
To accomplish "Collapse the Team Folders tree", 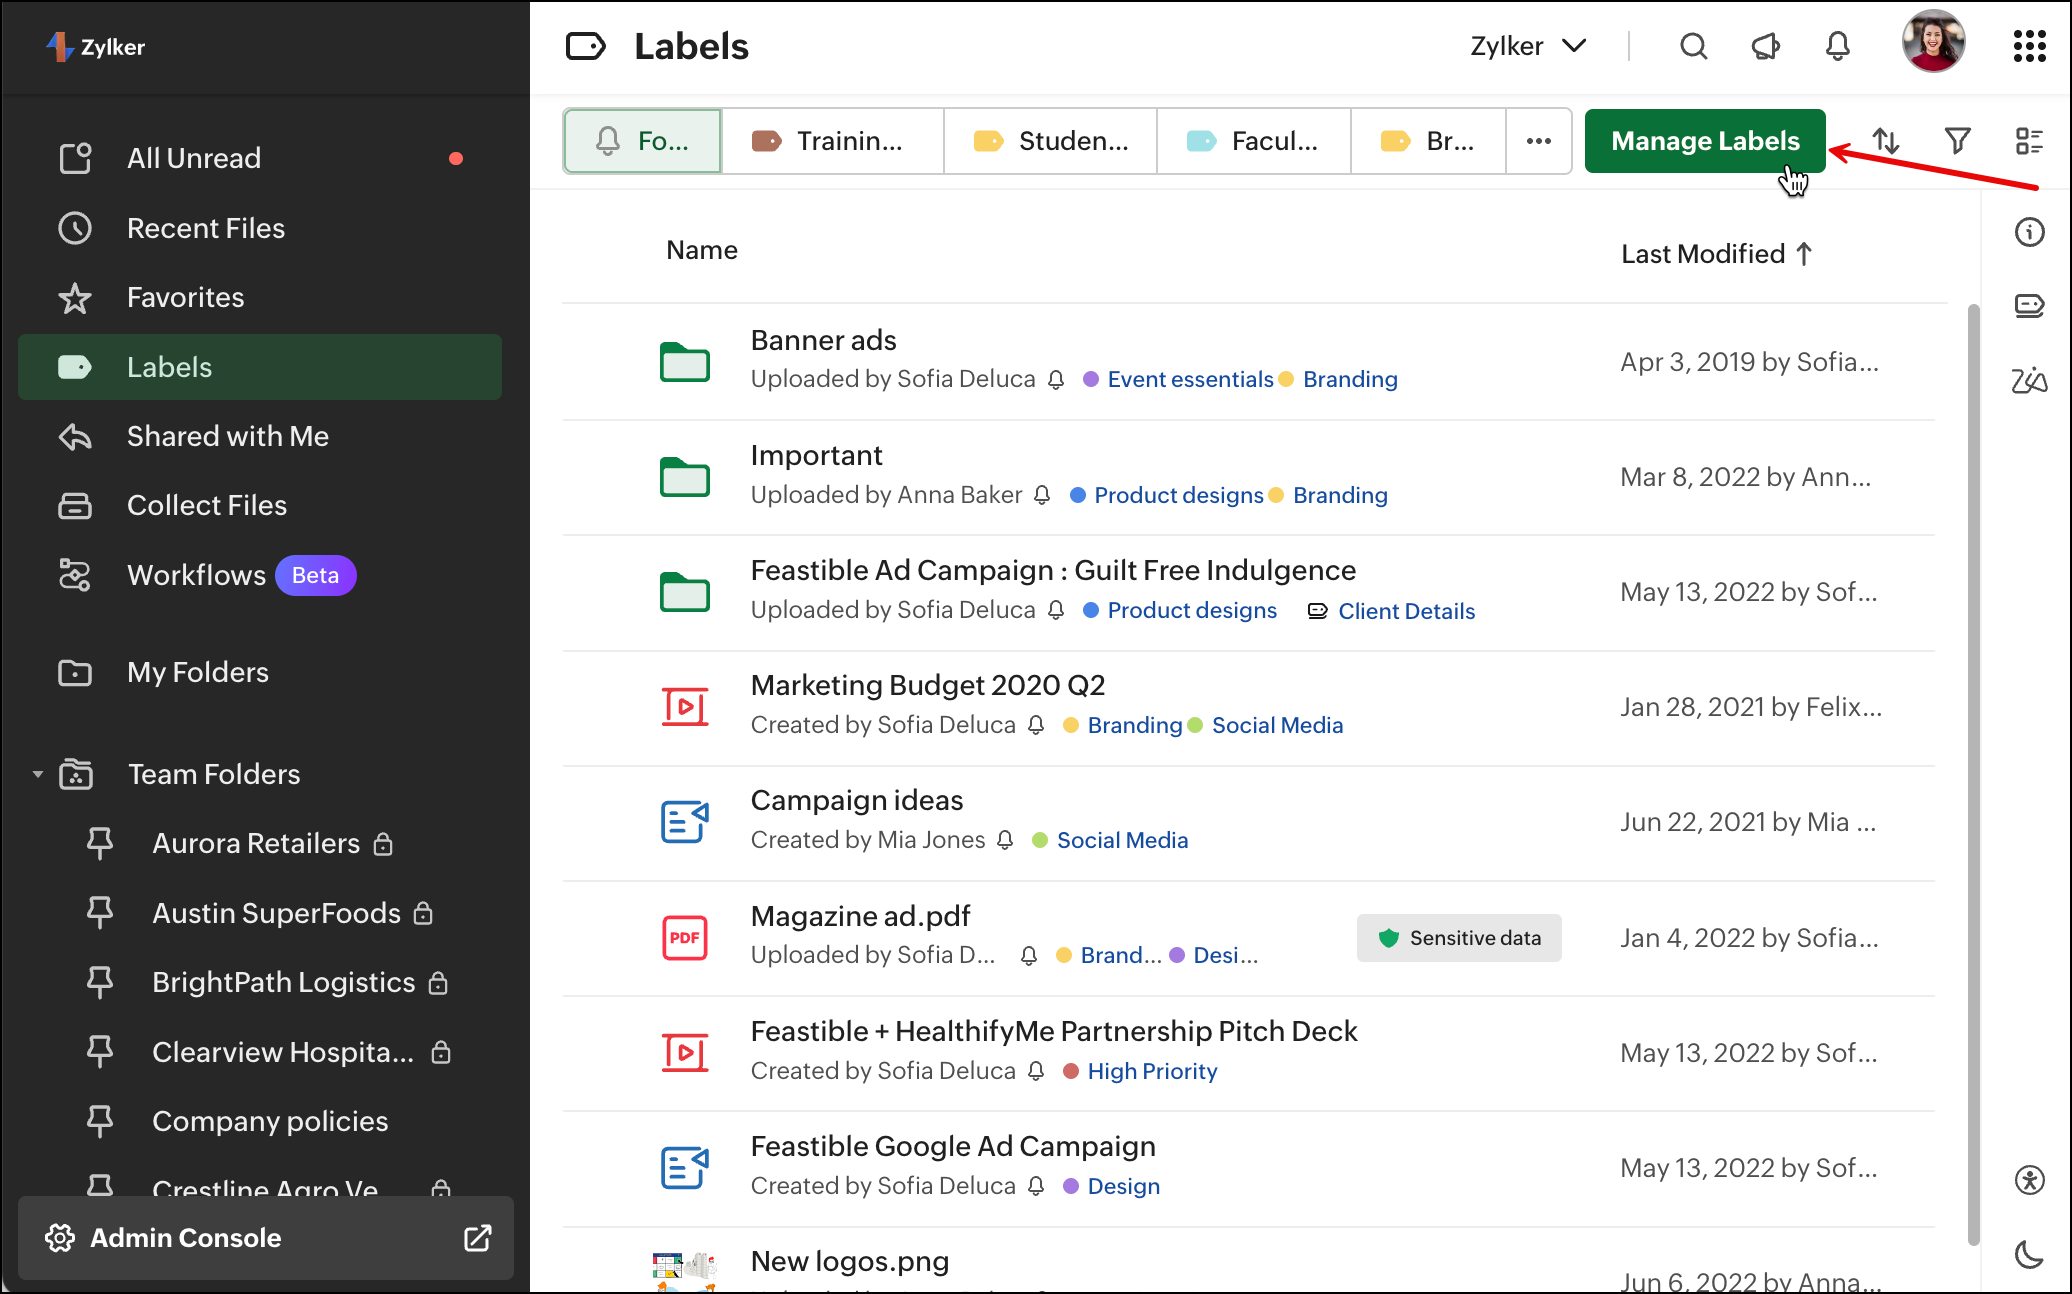I will (x=38, y=774).
